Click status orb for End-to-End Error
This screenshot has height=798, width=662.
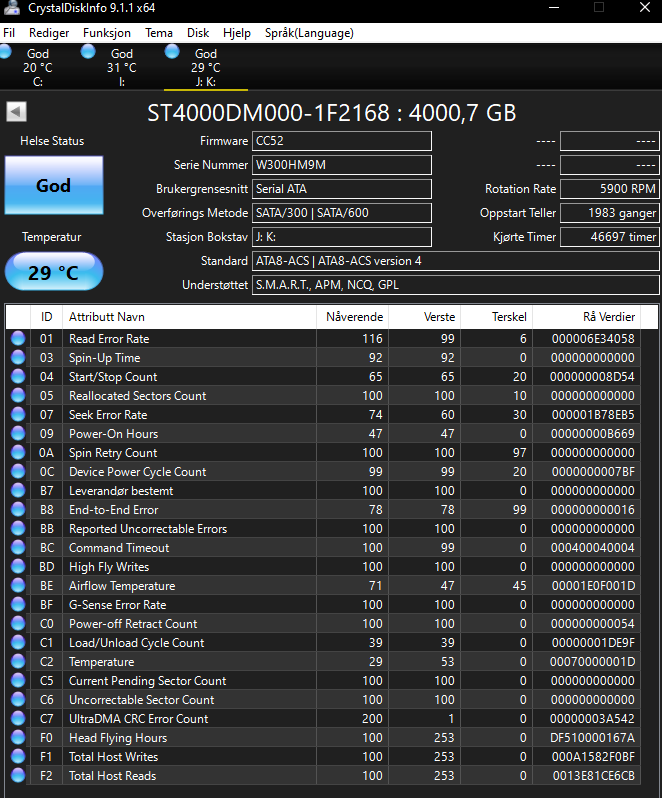[x=18, y=509]
